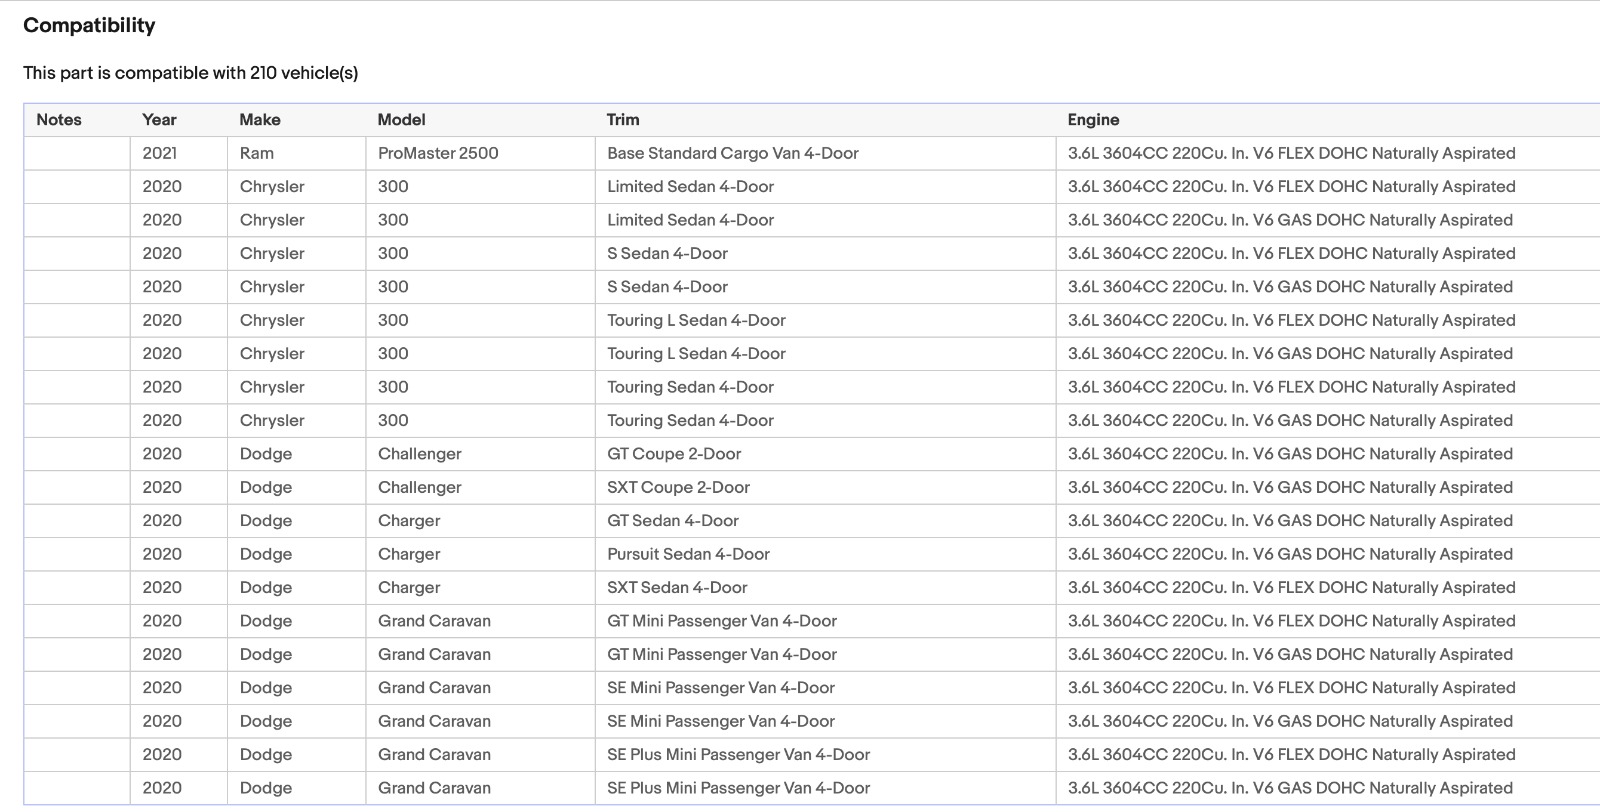Select Touring Sedan 4-Door trim in FLEX row
The width and height of the screenshot is (1600, 812).
click(x=690, y=387)
